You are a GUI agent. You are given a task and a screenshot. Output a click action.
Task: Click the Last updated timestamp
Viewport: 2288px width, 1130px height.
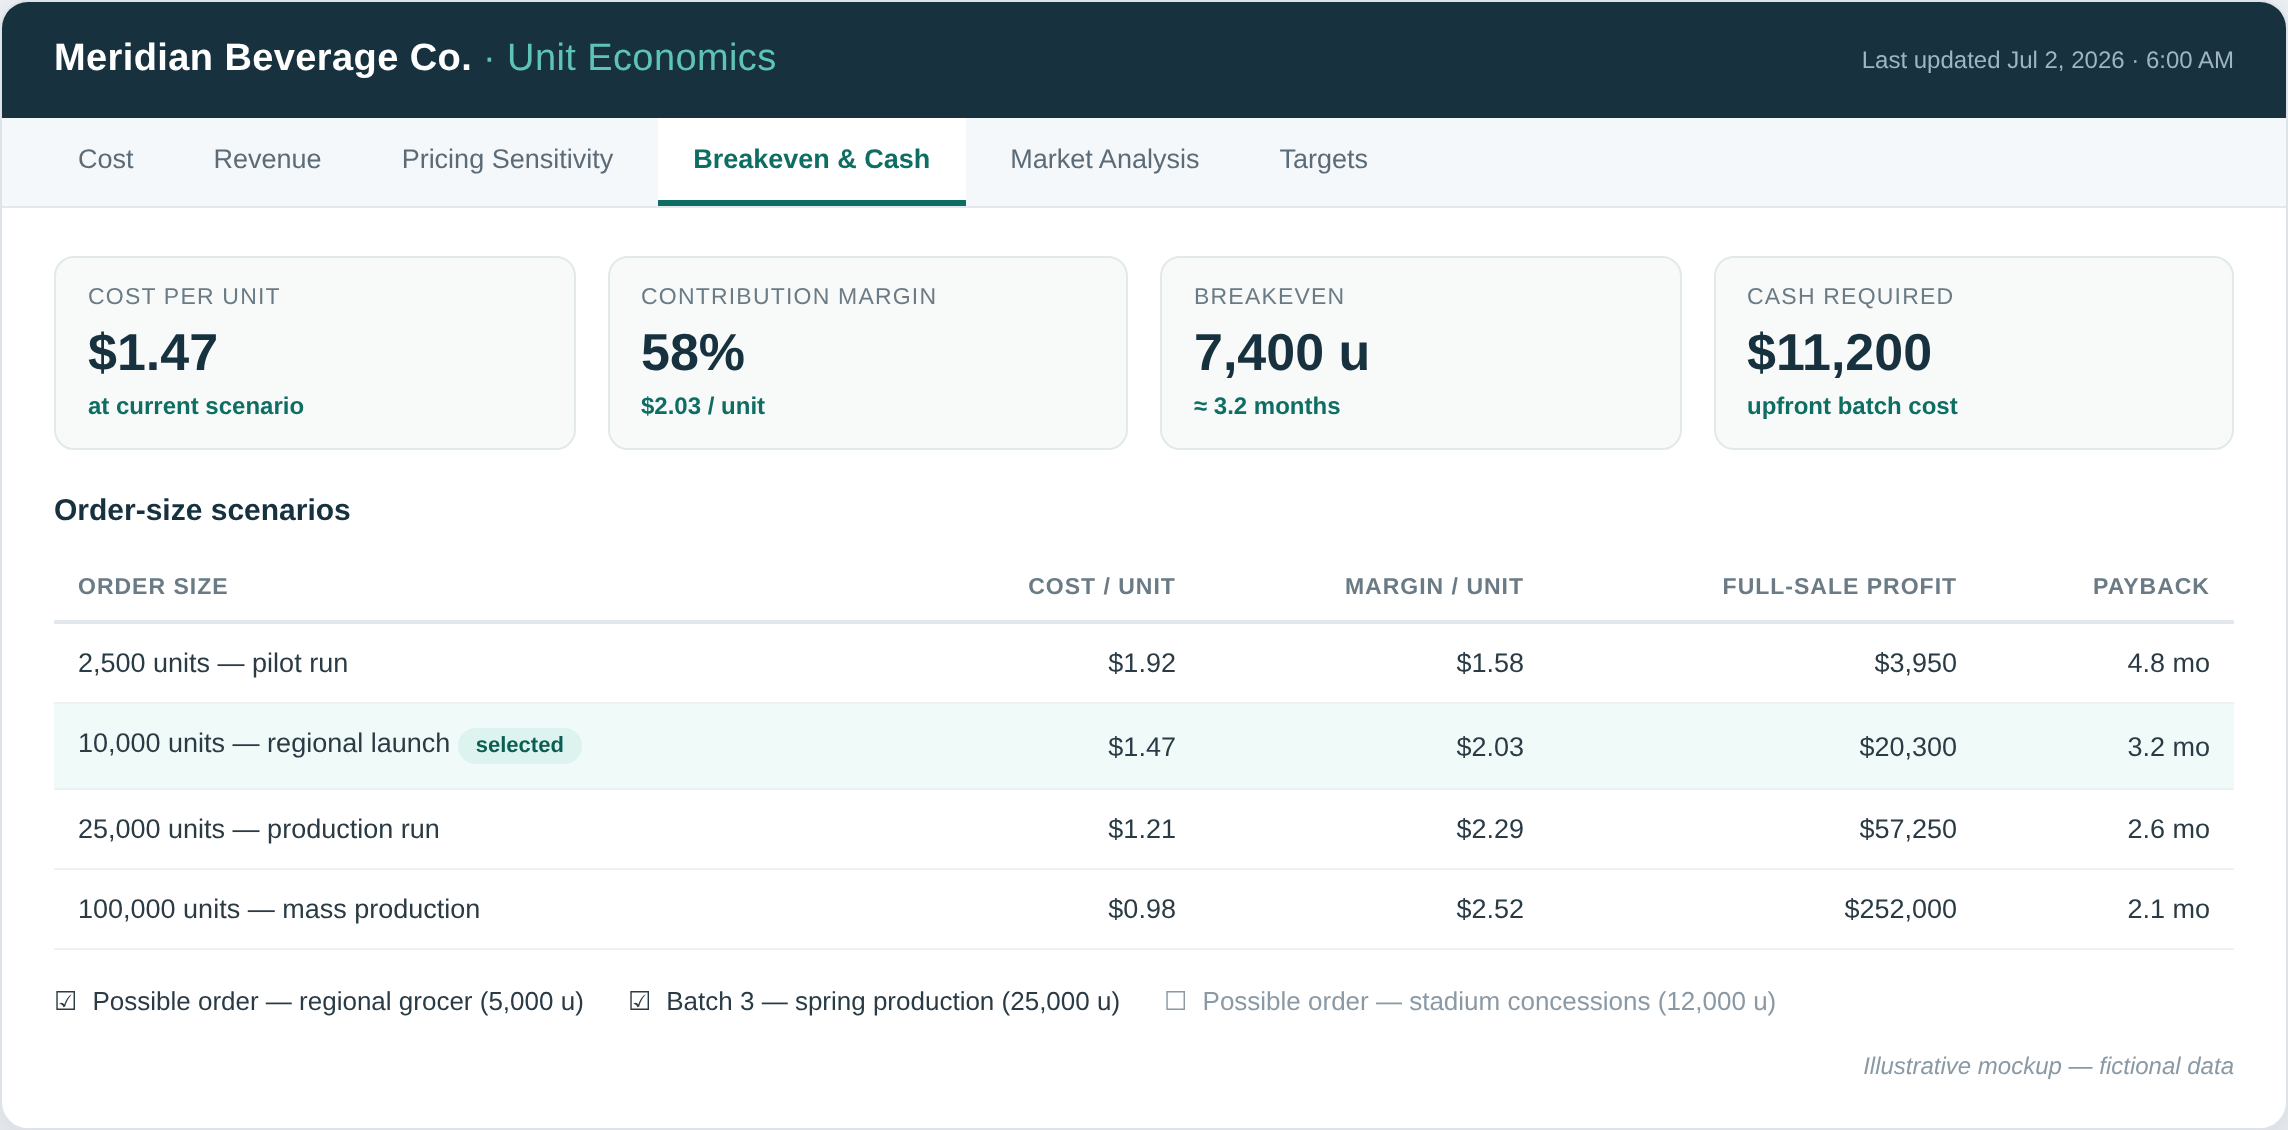(x=2047, y=60)
